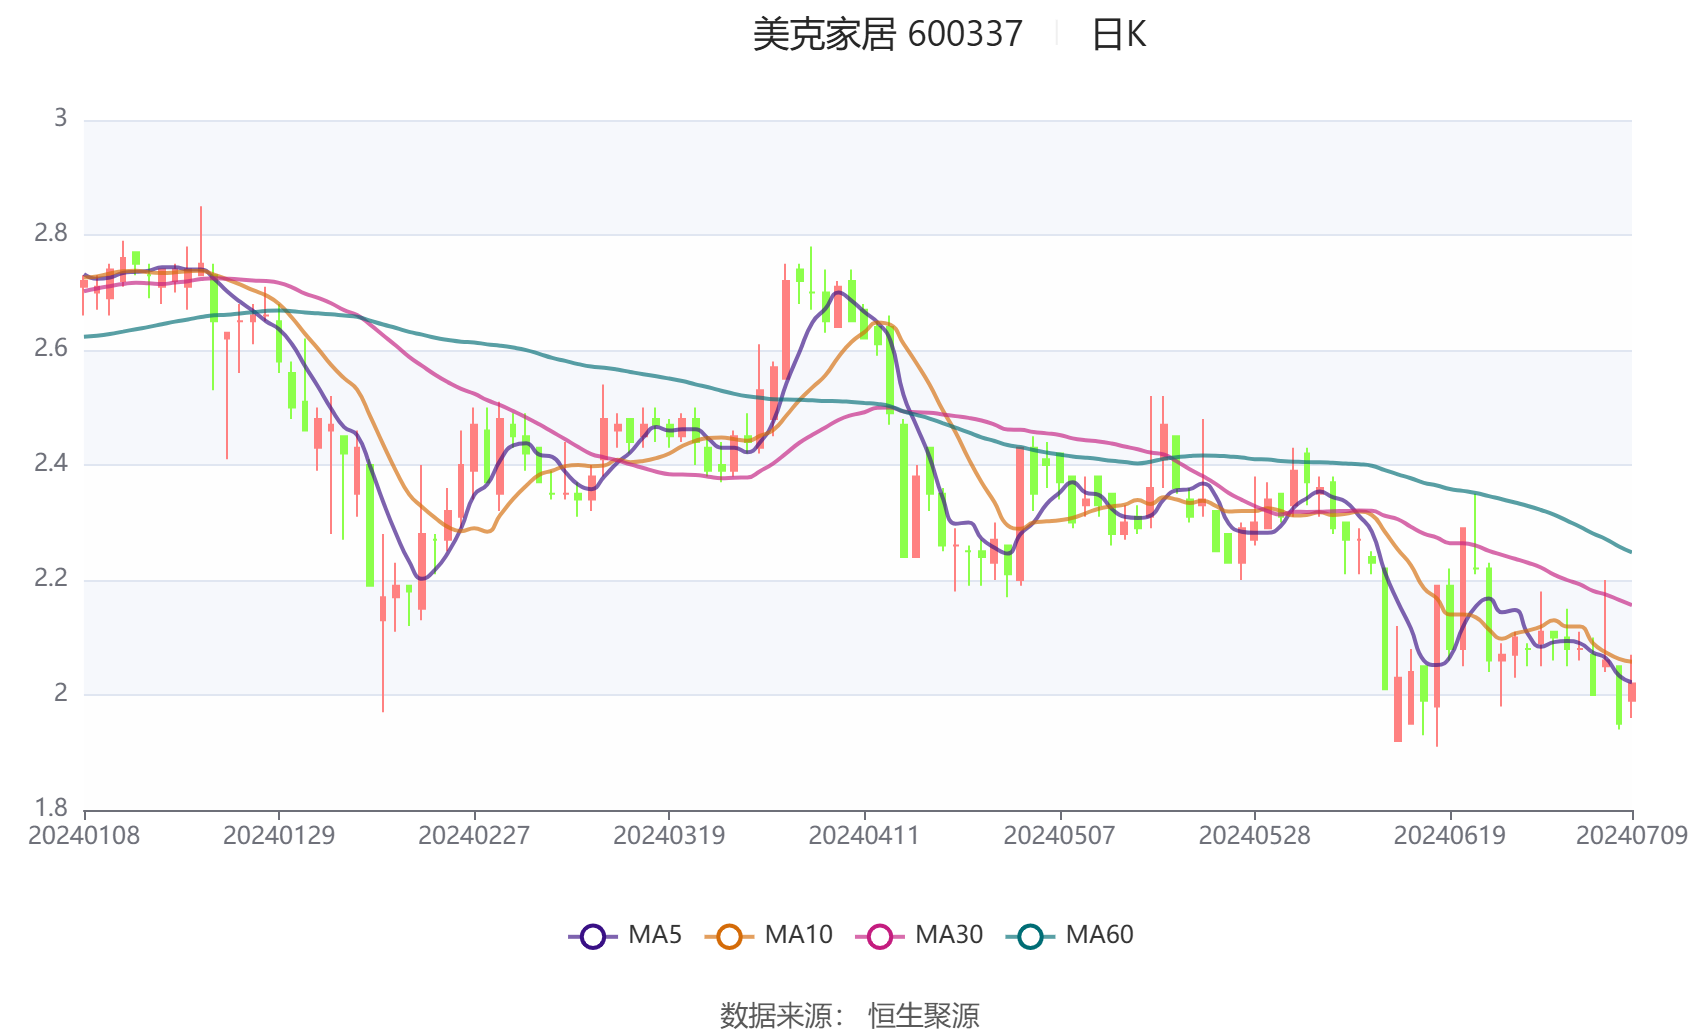The width and height of the screenshot is (1700, 1034).
Task: Click y-axis value 2.2
Action: 51,579
